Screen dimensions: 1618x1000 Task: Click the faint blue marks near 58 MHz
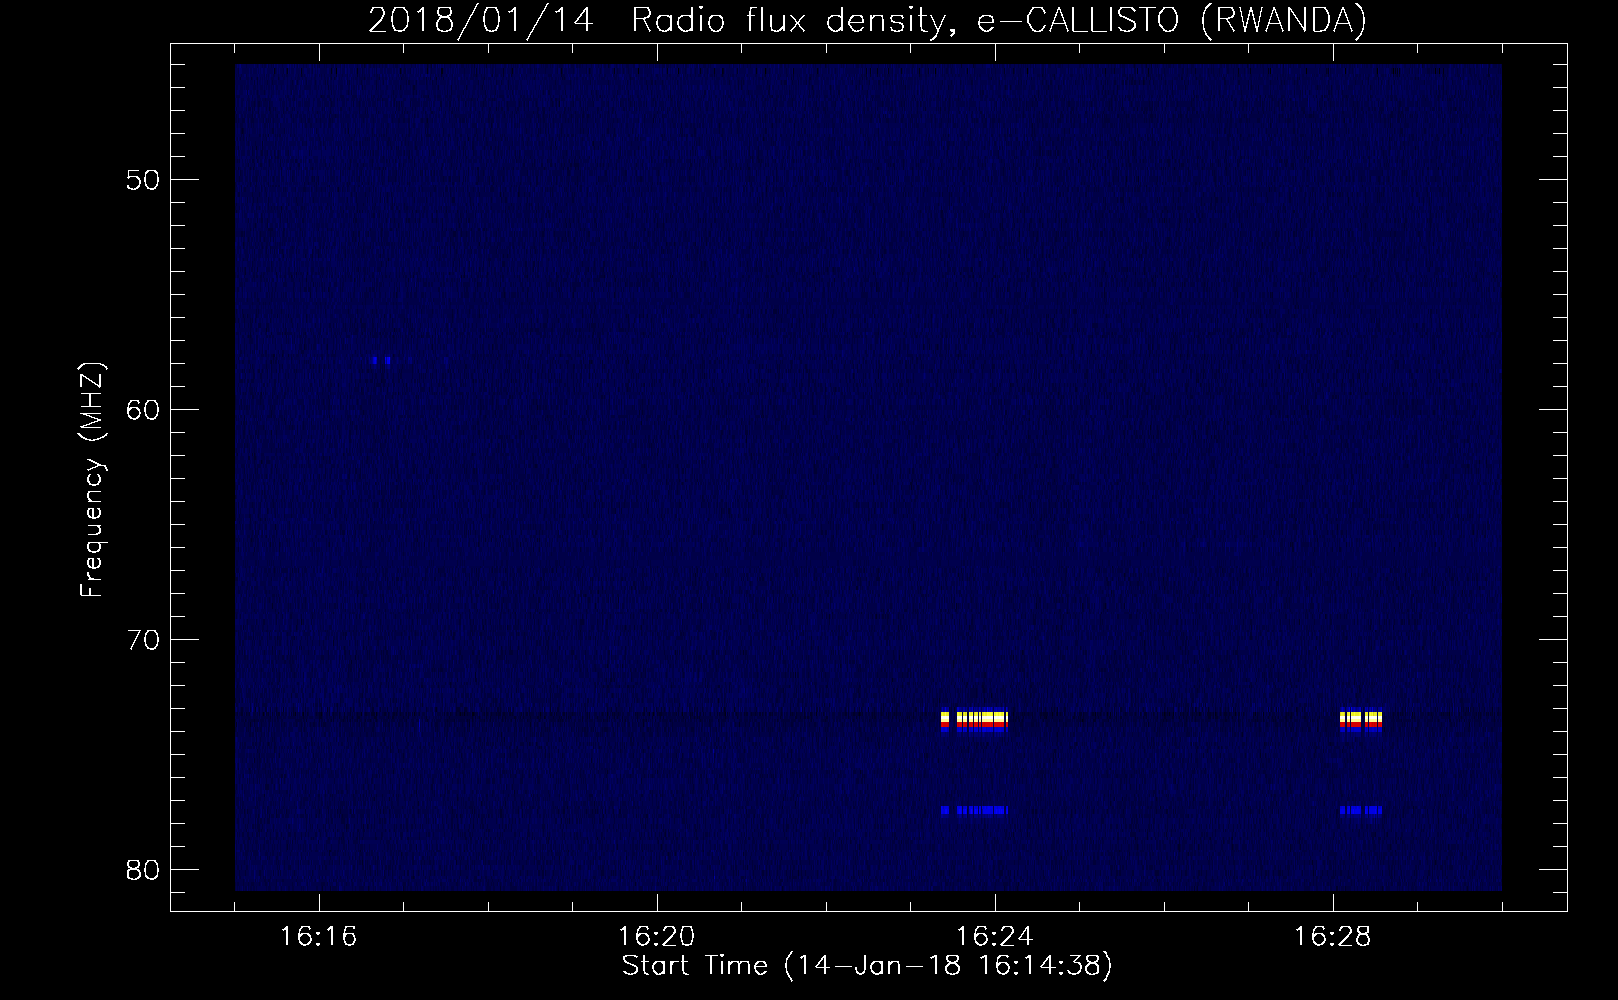pos(381,360)
